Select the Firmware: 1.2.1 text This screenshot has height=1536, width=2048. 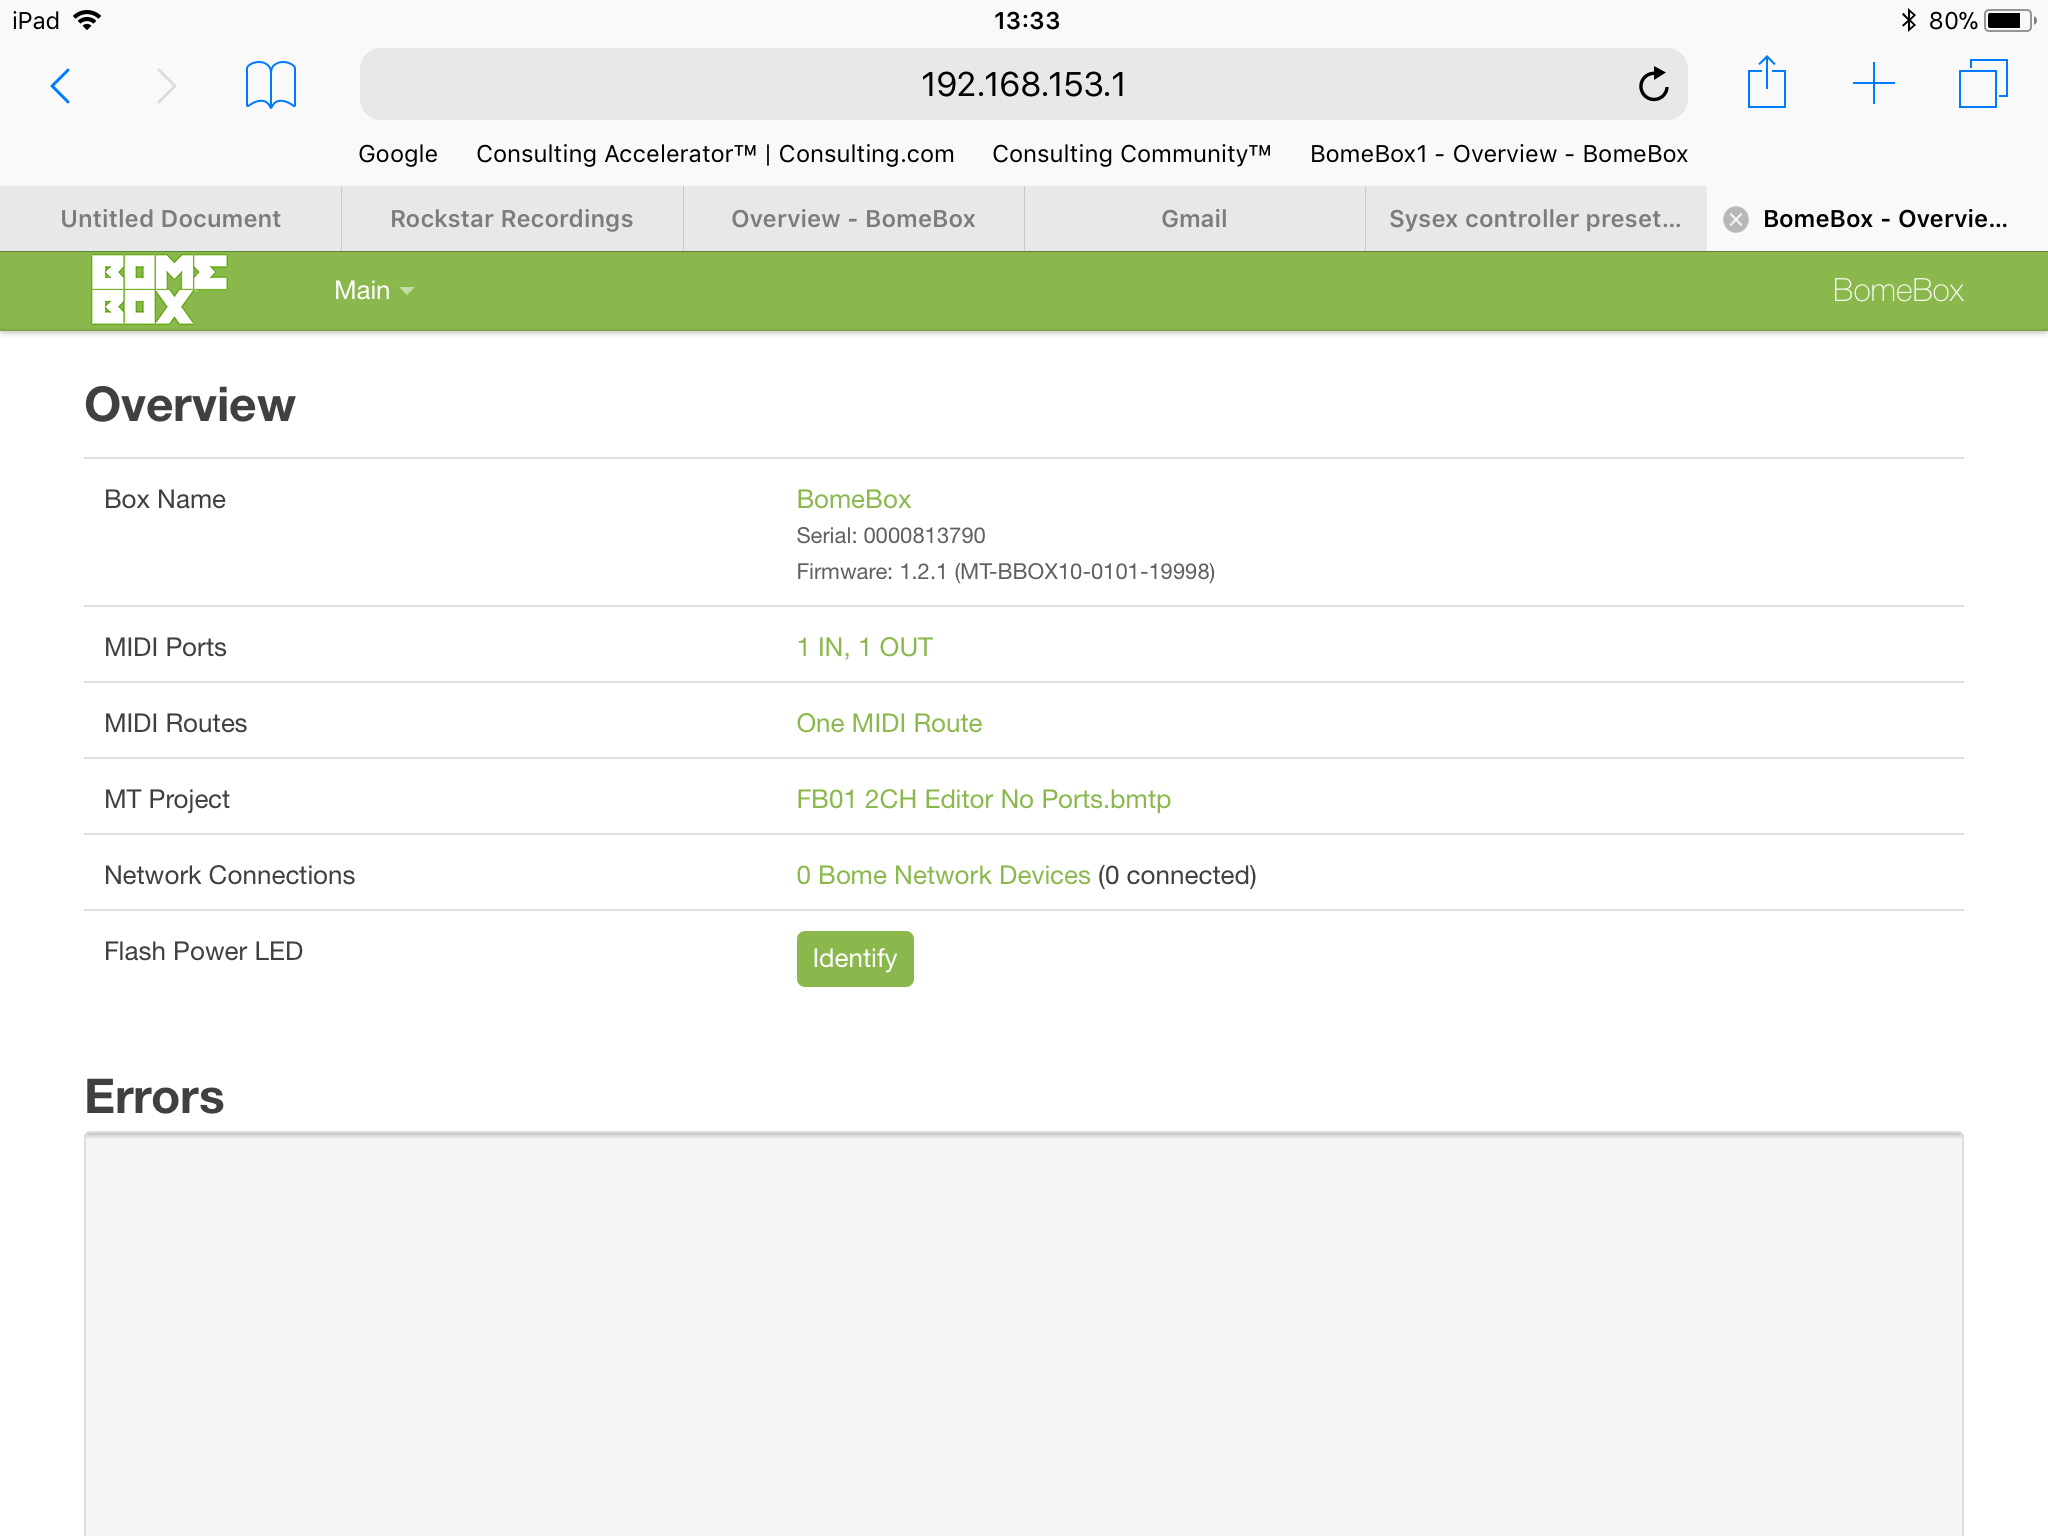pos(1005,571)
